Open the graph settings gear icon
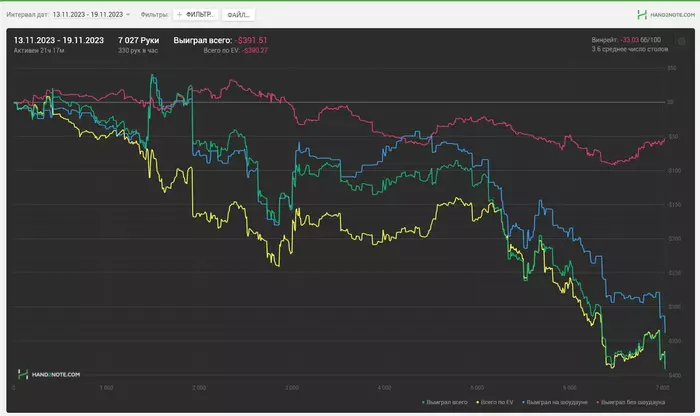Image resolution: width=700 pixels, height=416 pixels. [x=681, y=42]
